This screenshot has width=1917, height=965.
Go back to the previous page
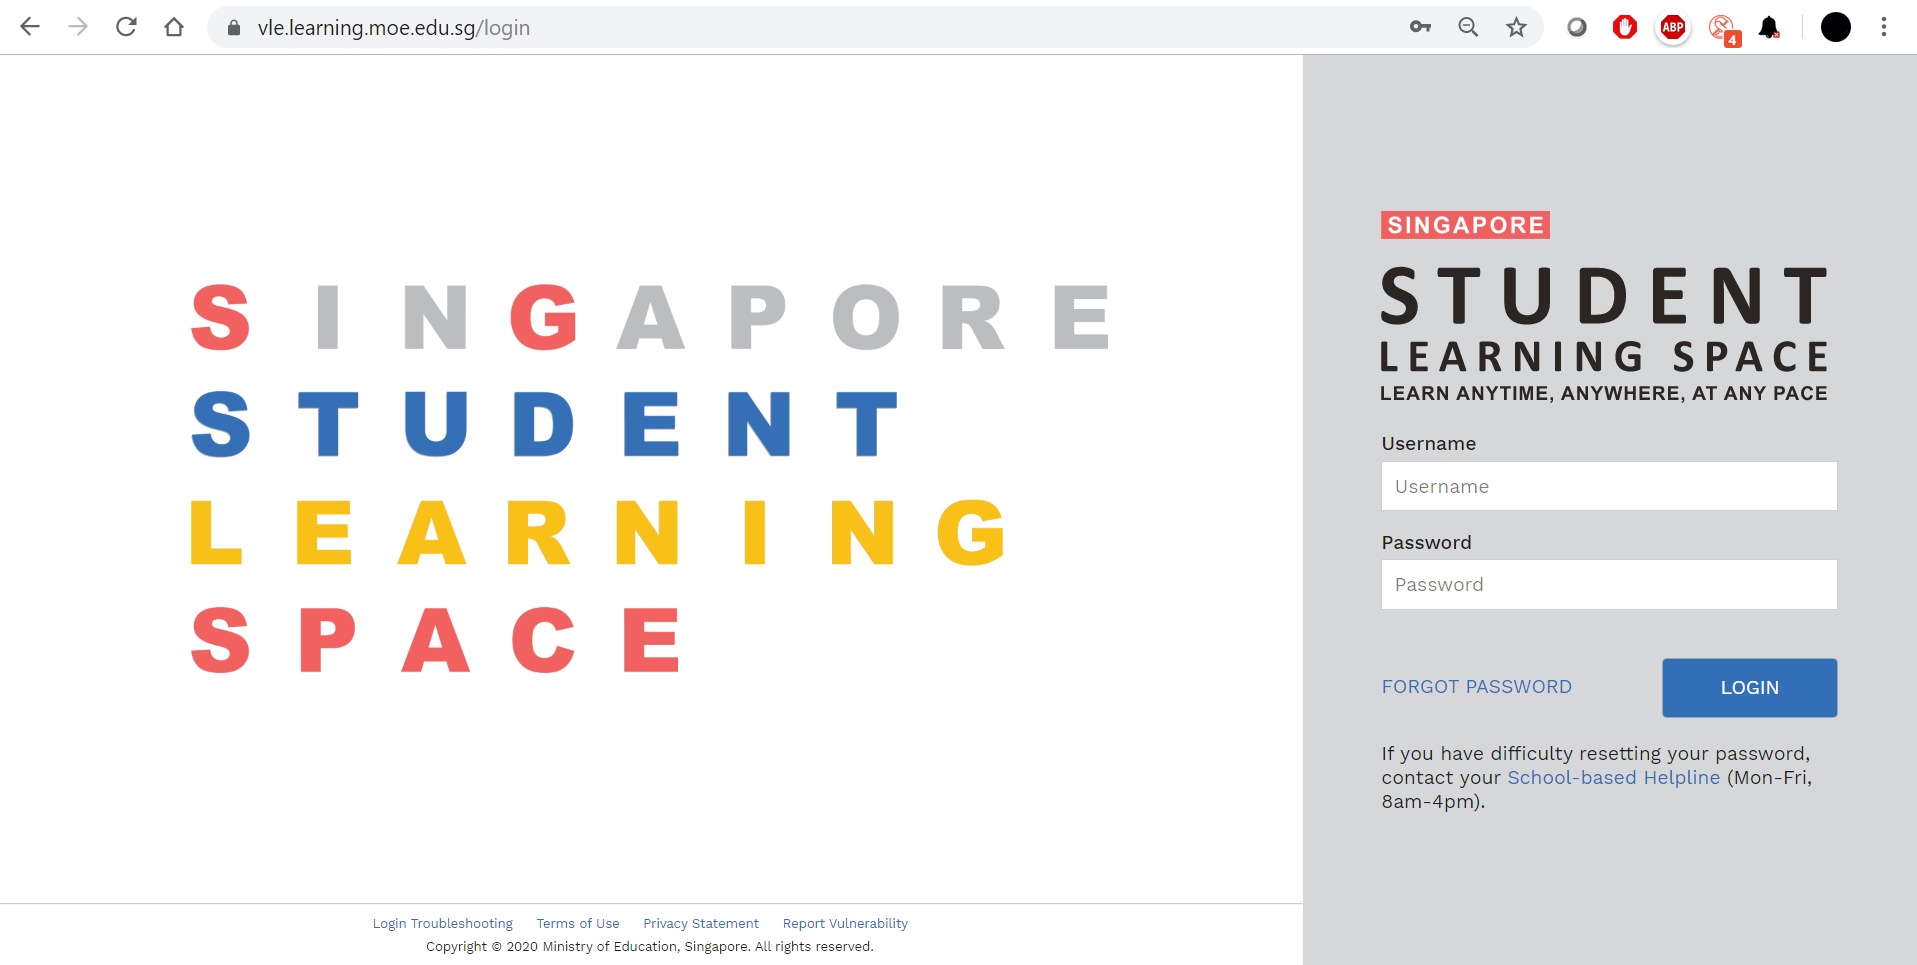point(30,27)
